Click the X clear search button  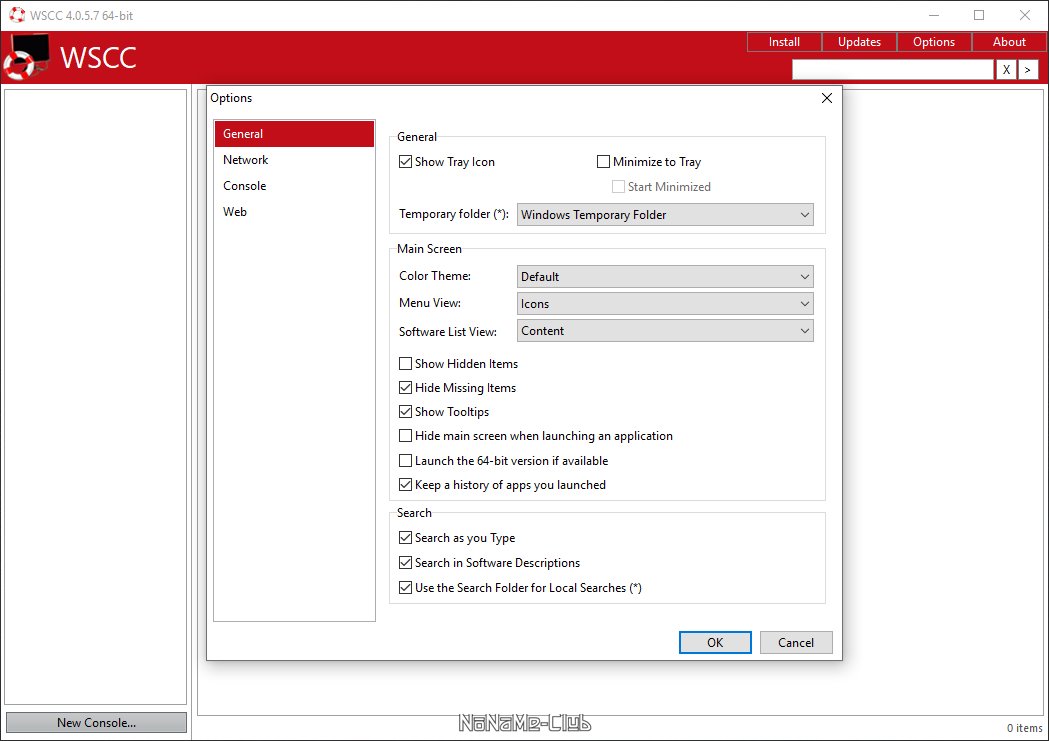(1006, 69)
